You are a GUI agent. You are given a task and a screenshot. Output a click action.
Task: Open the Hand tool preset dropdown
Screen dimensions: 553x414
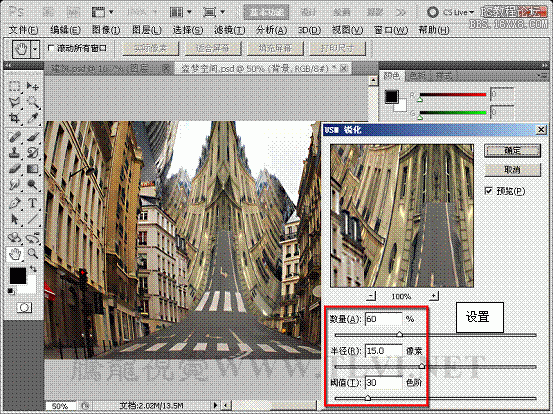(35, 49)
